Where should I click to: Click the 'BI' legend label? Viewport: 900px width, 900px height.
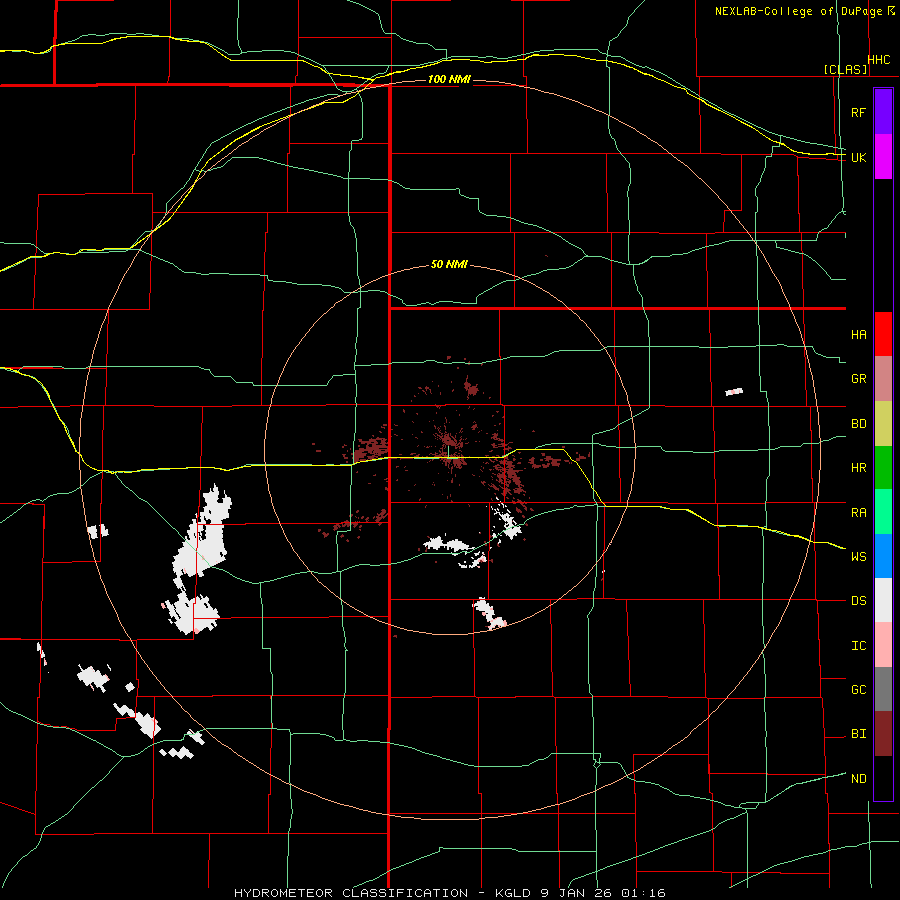click(x=858, y=734)
